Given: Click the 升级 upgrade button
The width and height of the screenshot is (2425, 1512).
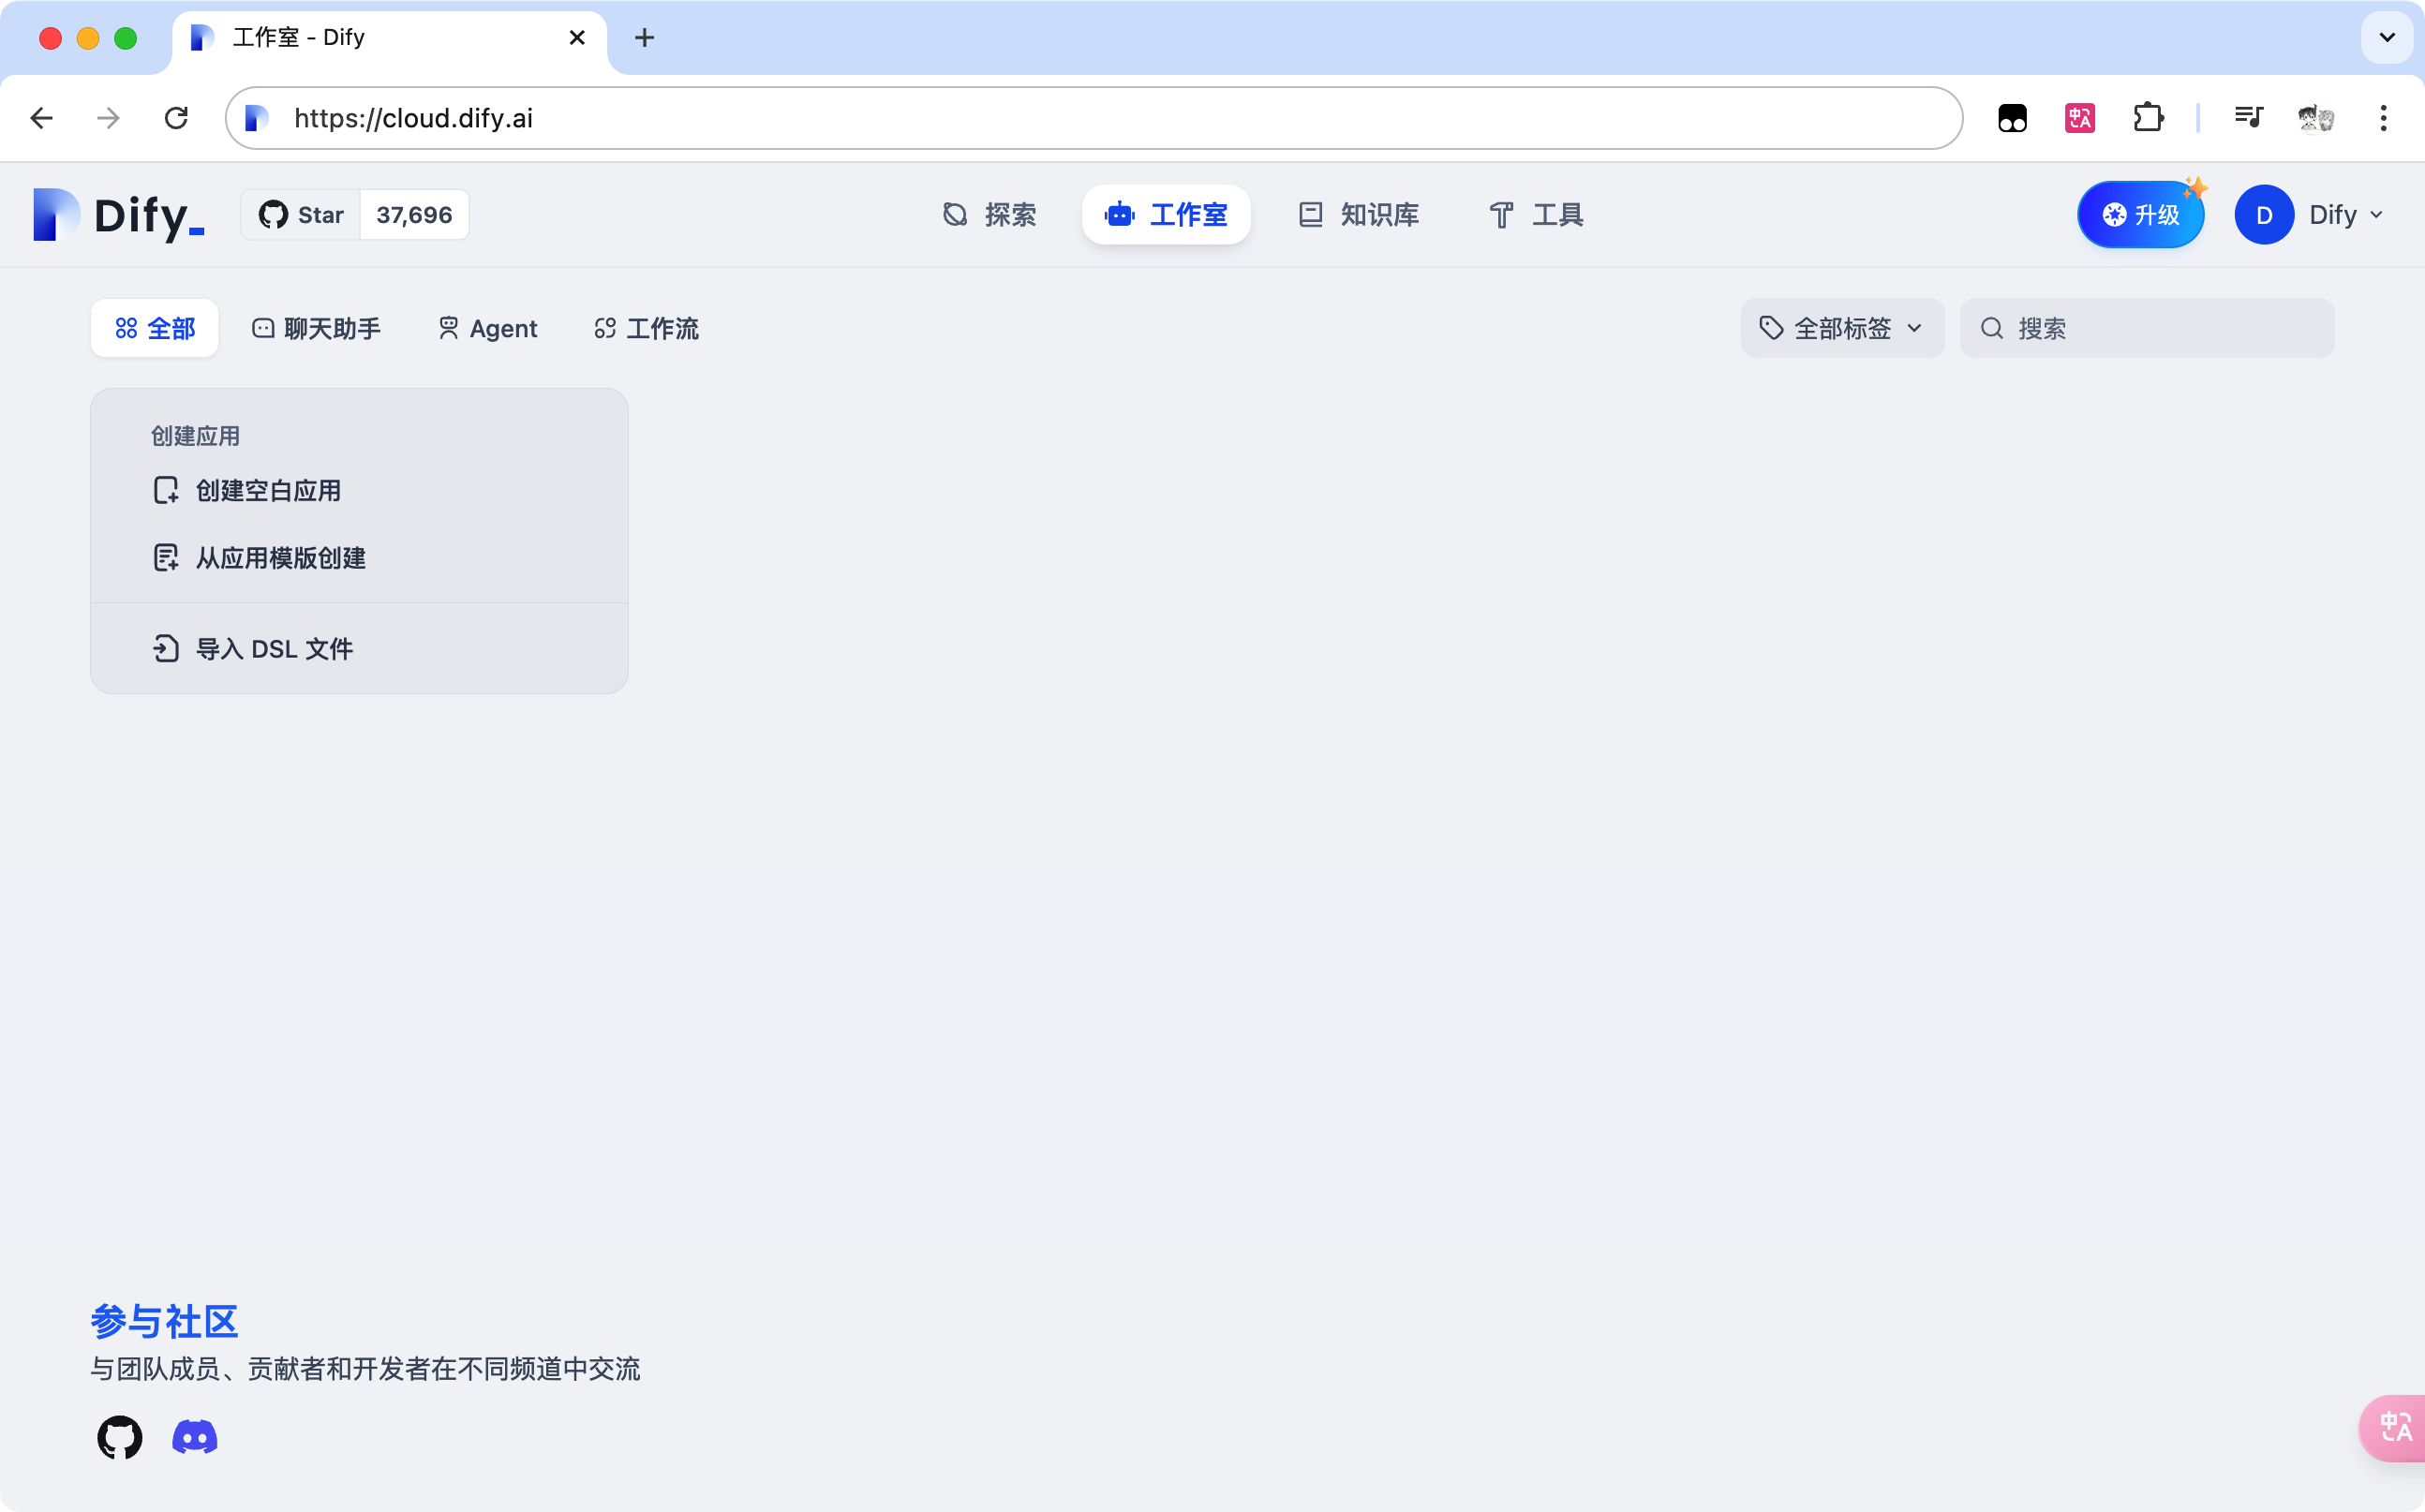Looking at the screenshot, I should (x=2140, y=214).
